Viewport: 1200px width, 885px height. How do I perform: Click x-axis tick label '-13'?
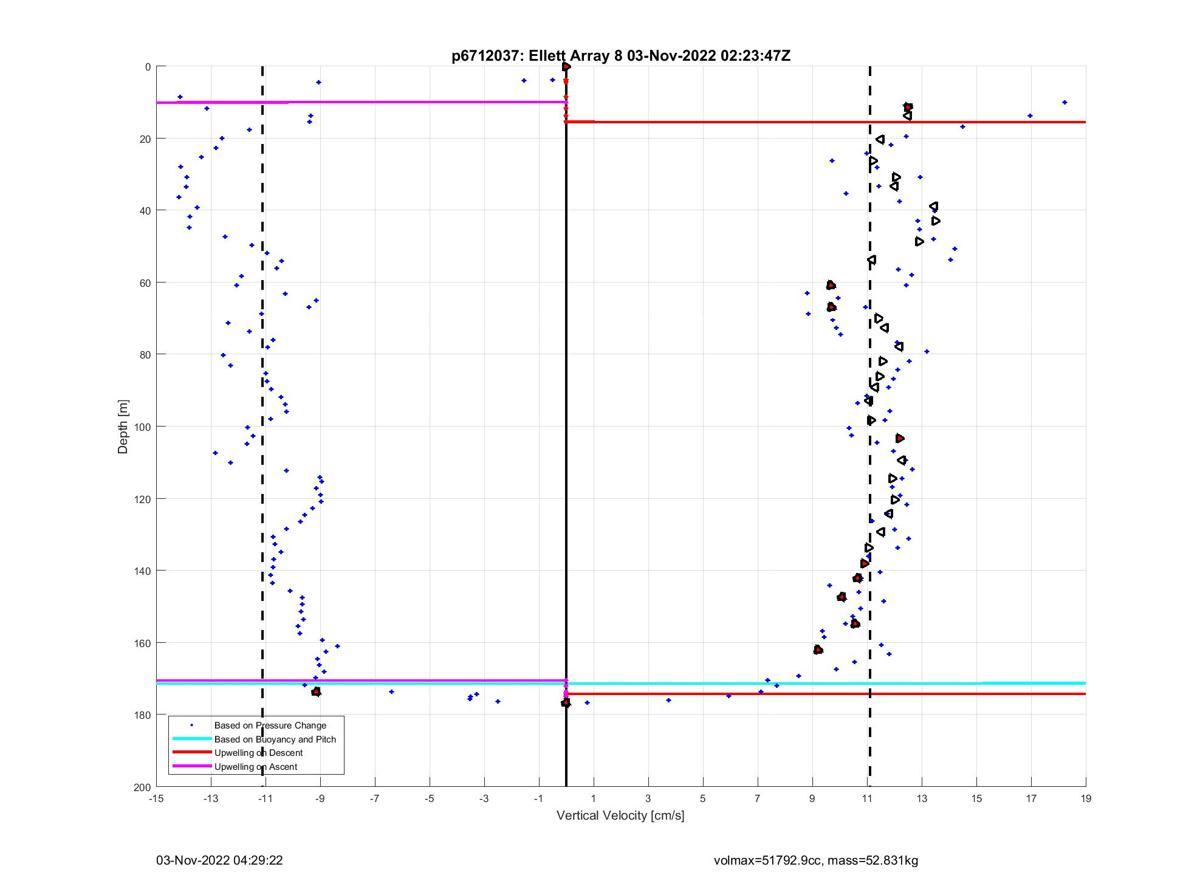211,798
